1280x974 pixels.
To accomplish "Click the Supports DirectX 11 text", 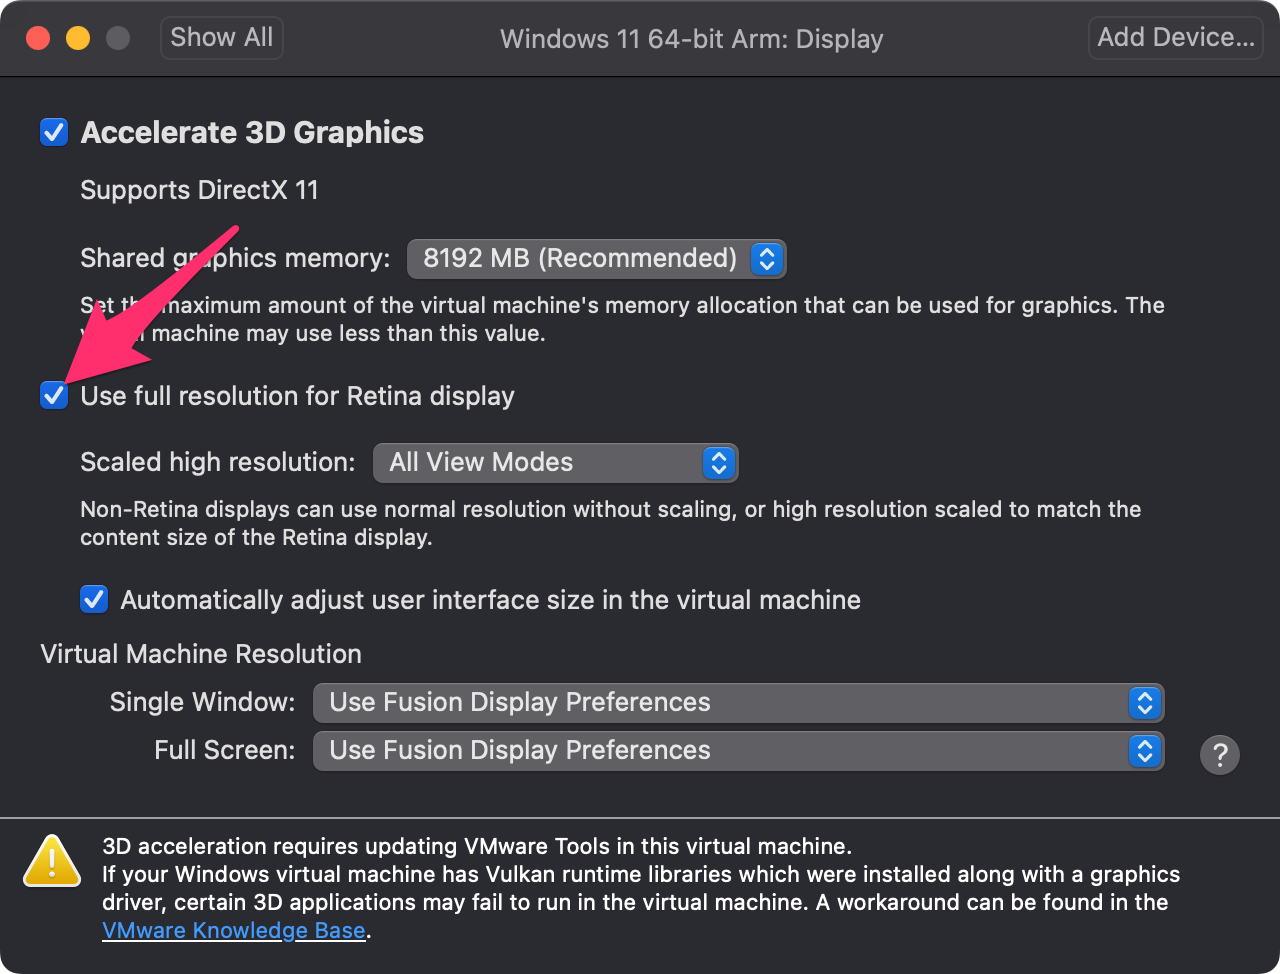I will pos(199,190).
